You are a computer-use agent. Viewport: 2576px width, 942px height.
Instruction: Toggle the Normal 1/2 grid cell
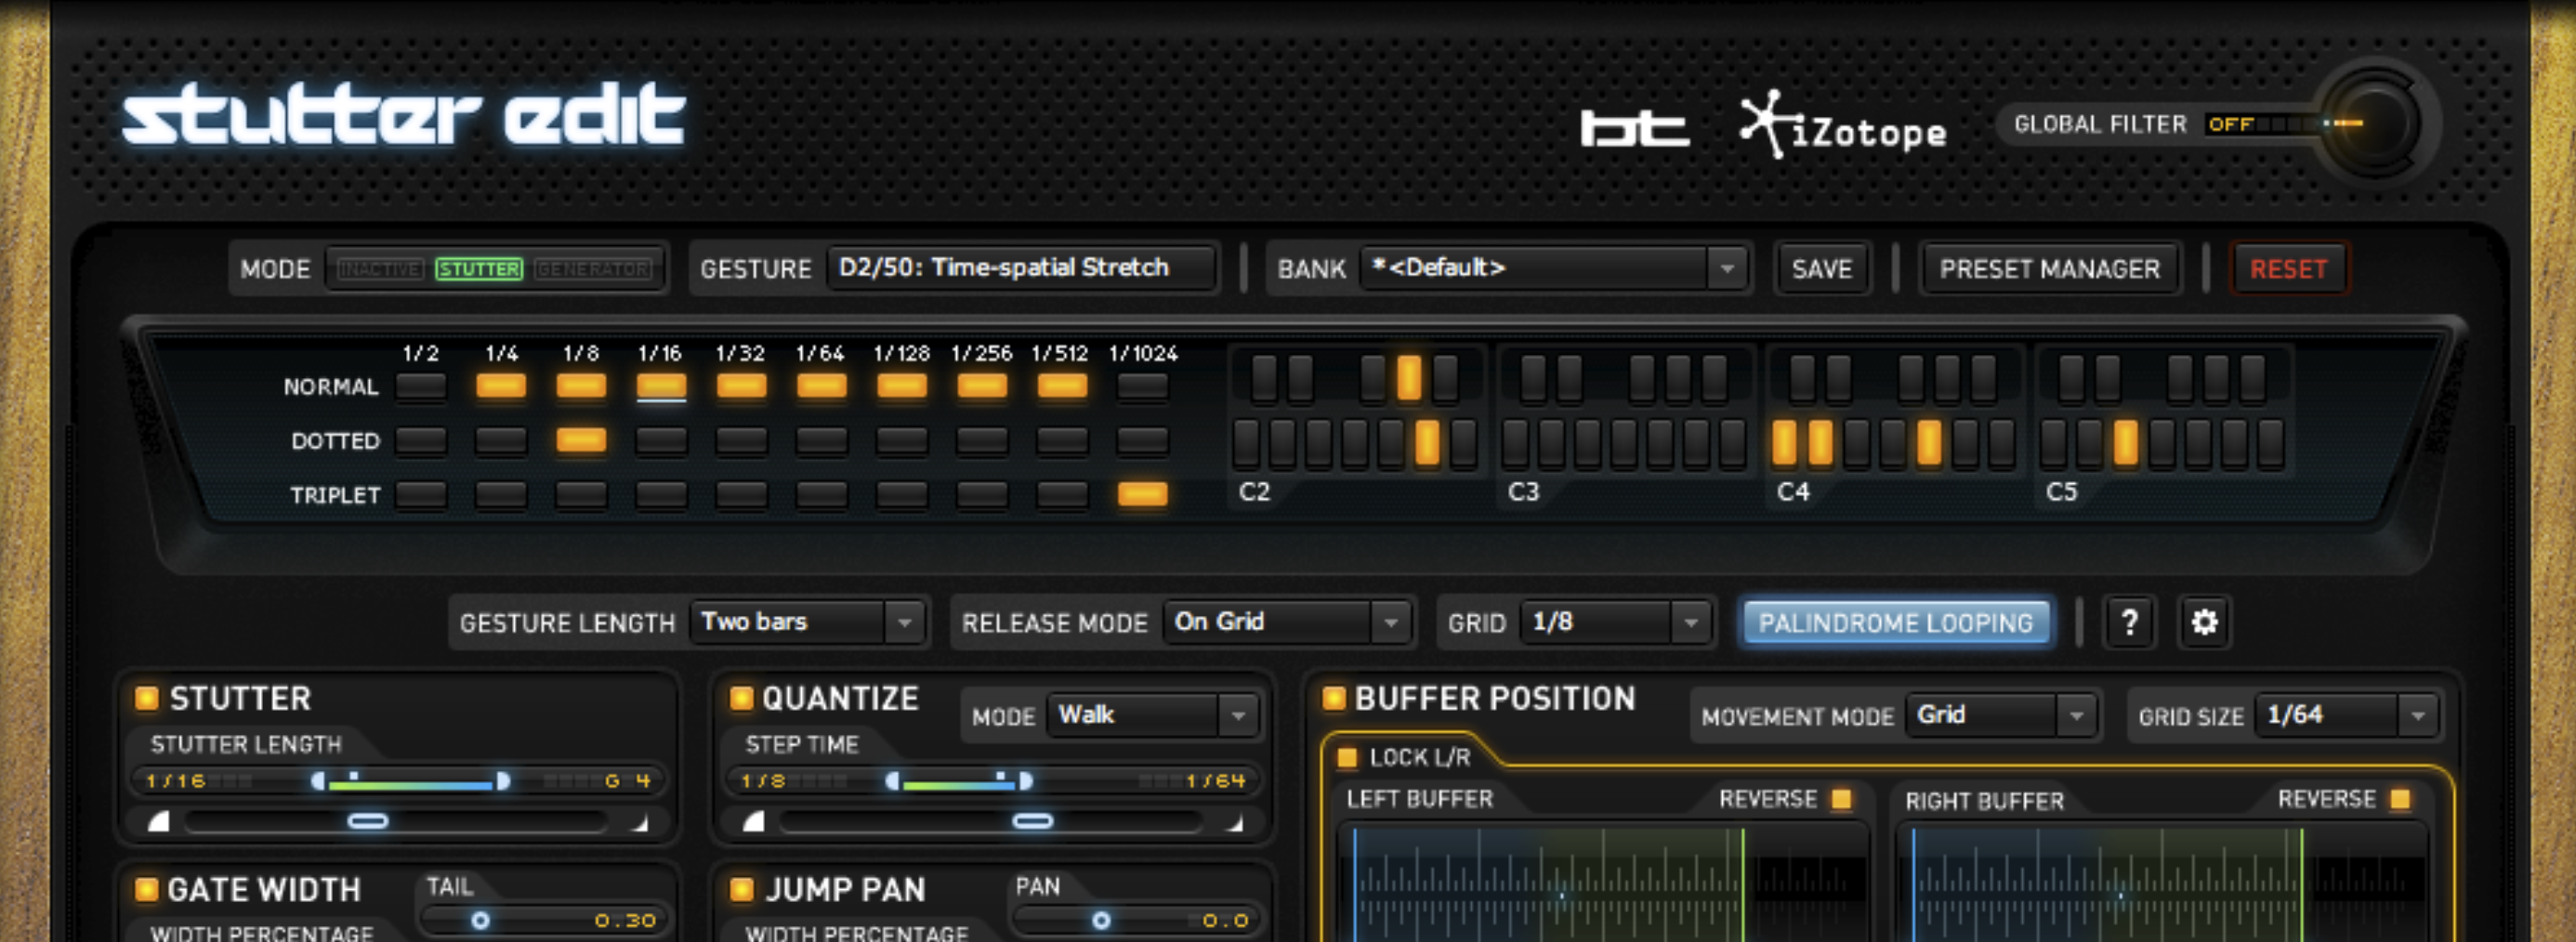click(420, 386)
